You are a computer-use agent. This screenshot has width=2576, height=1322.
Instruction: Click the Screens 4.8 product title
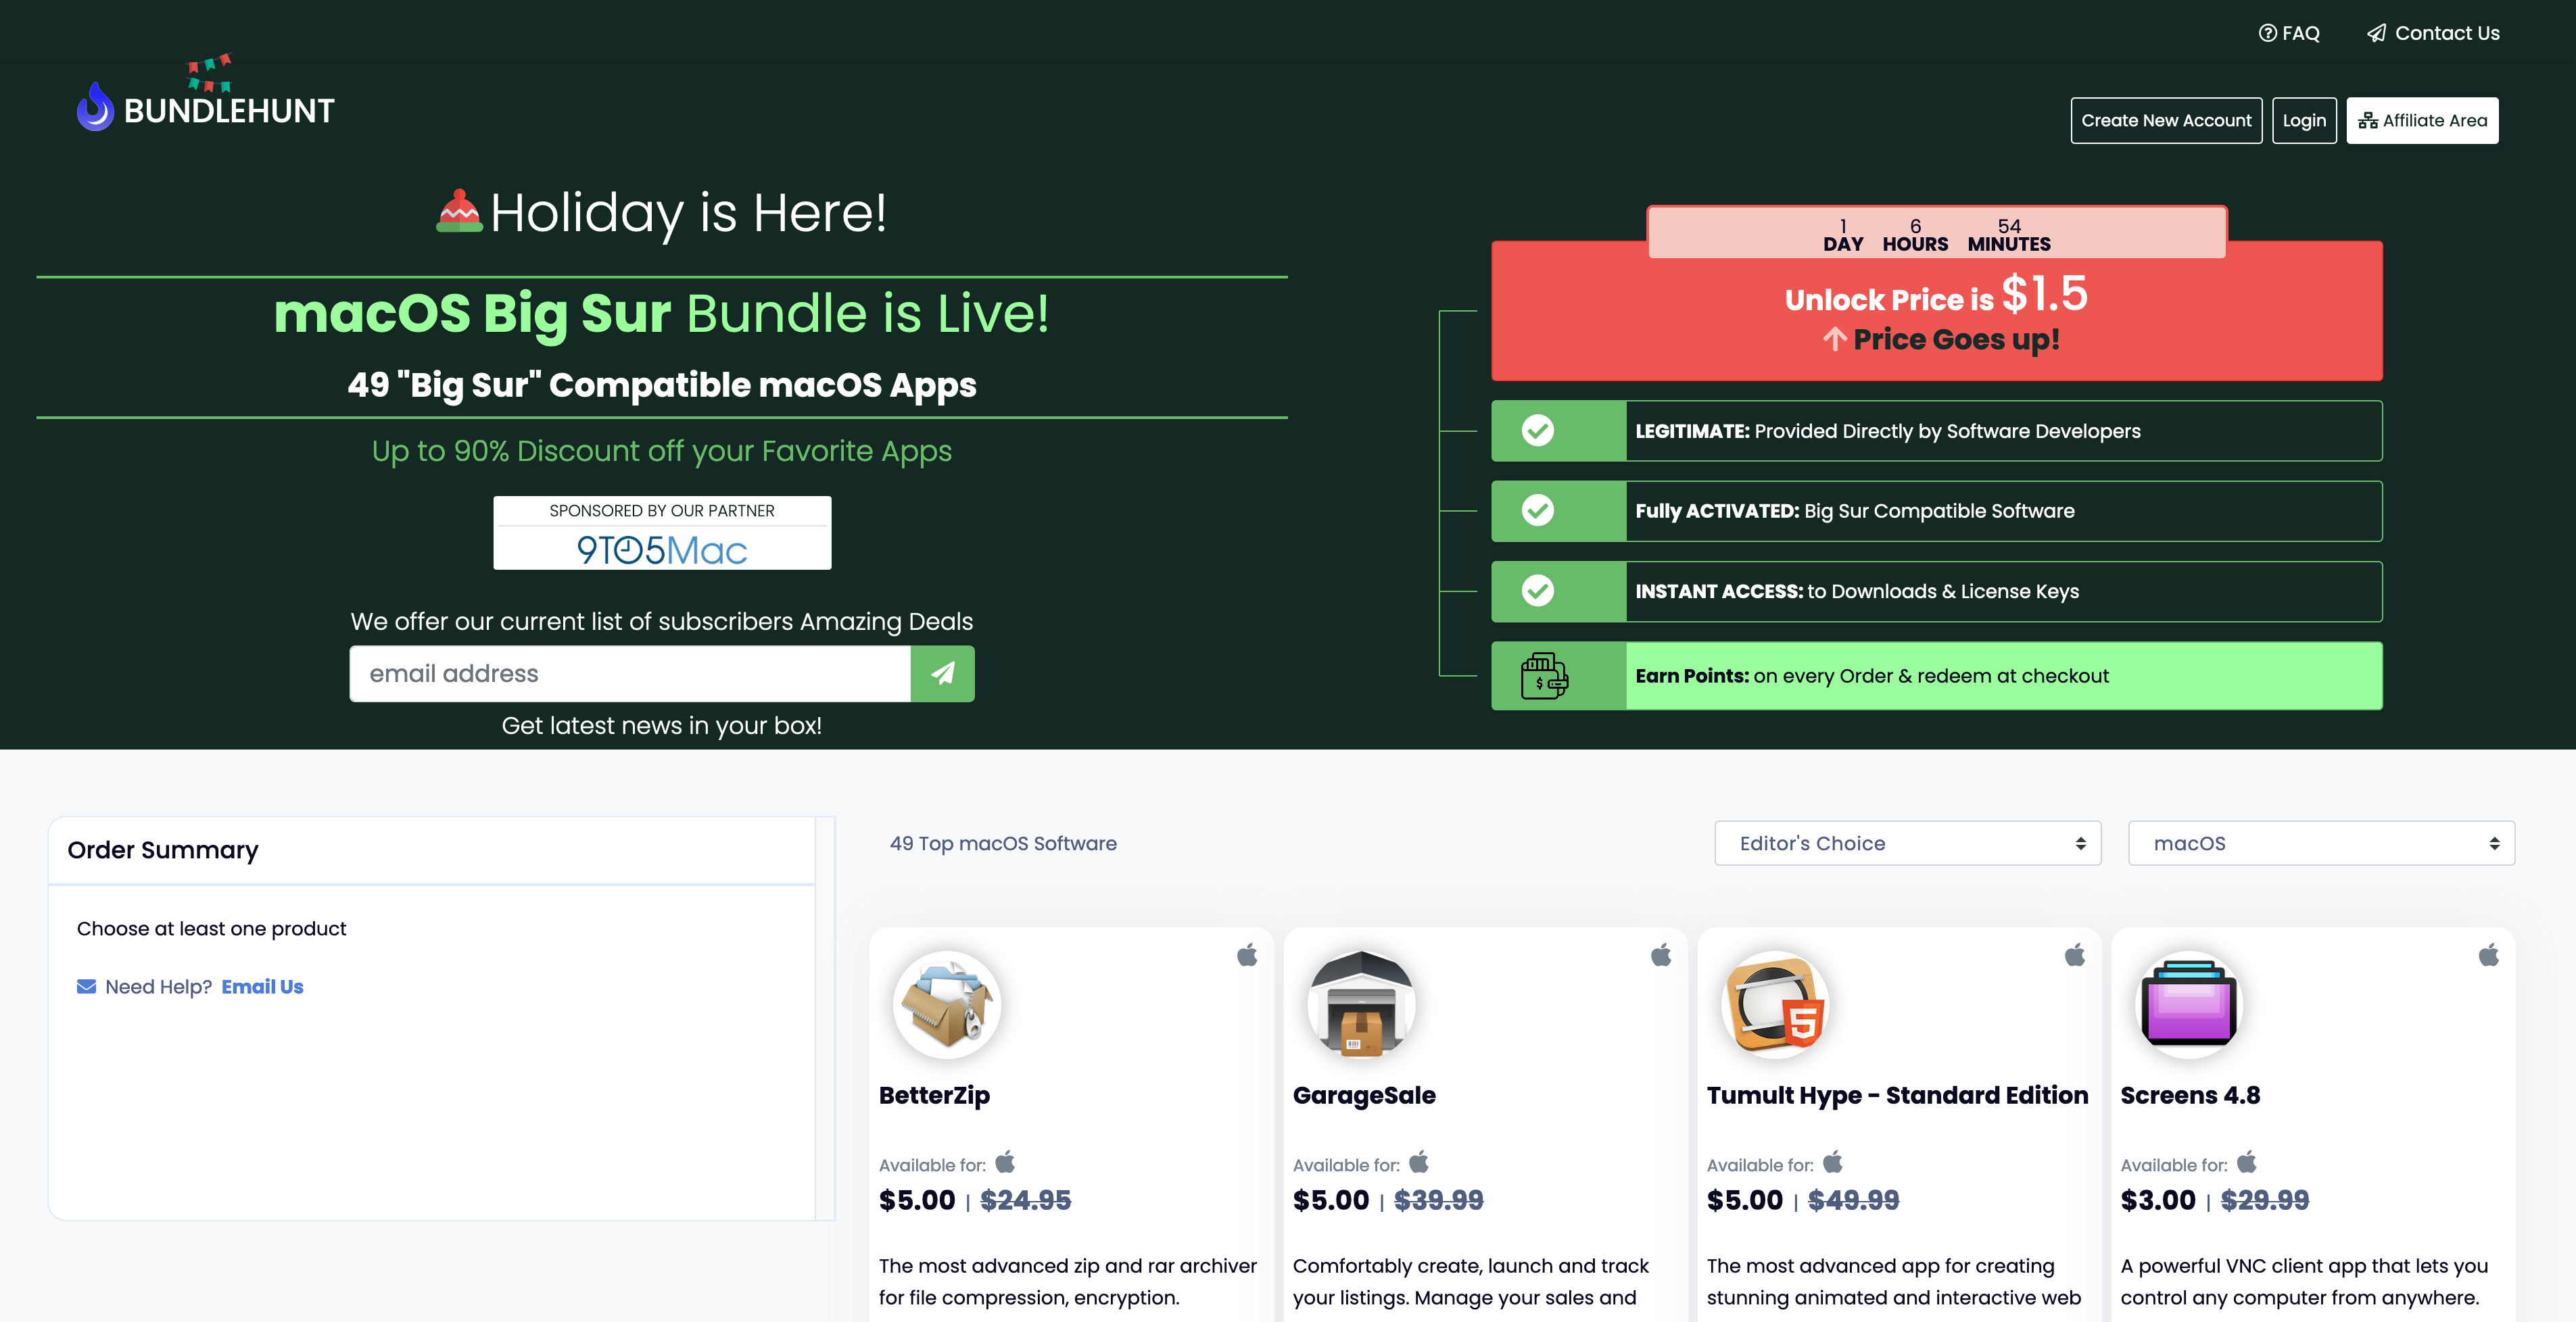coord(2190,1096)
